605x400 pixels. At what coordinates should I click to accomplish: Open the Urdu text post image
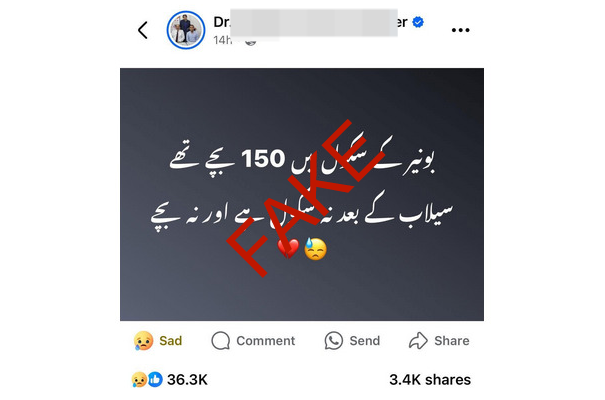click(302, 194)
